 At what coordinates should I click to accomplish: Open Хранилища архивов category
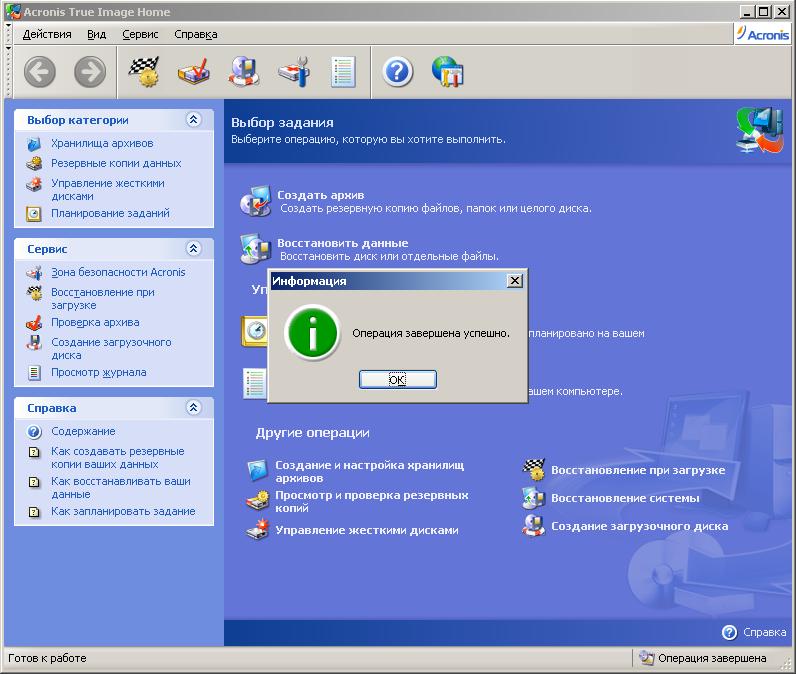click(102, 143)
